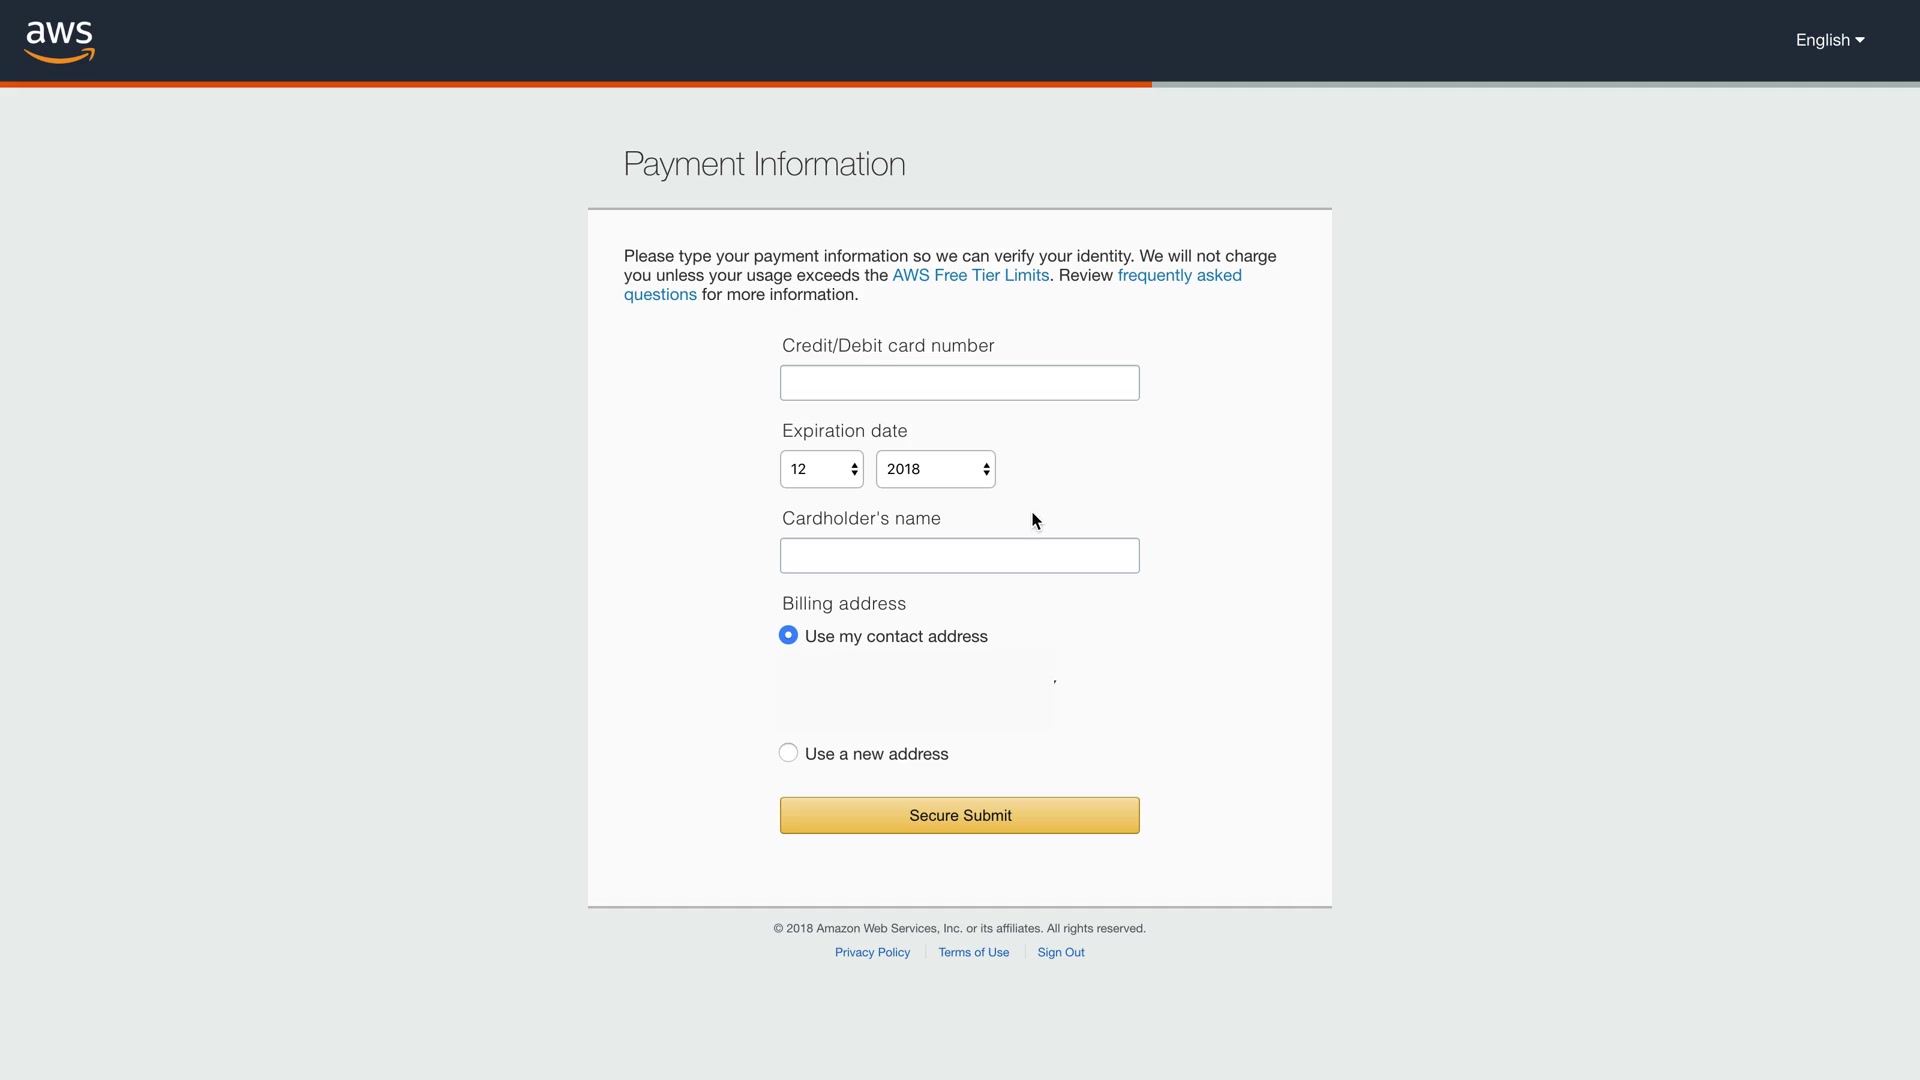Open the expiration month dropdown showing 12
The height and width of the screenshot is (1080, 1920).
click(x=821, y=469)
